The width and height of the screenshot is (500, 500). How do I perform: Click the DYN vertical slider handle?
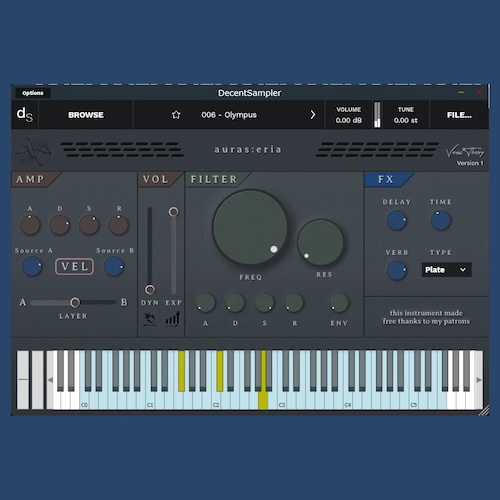(x=150, y=289)
